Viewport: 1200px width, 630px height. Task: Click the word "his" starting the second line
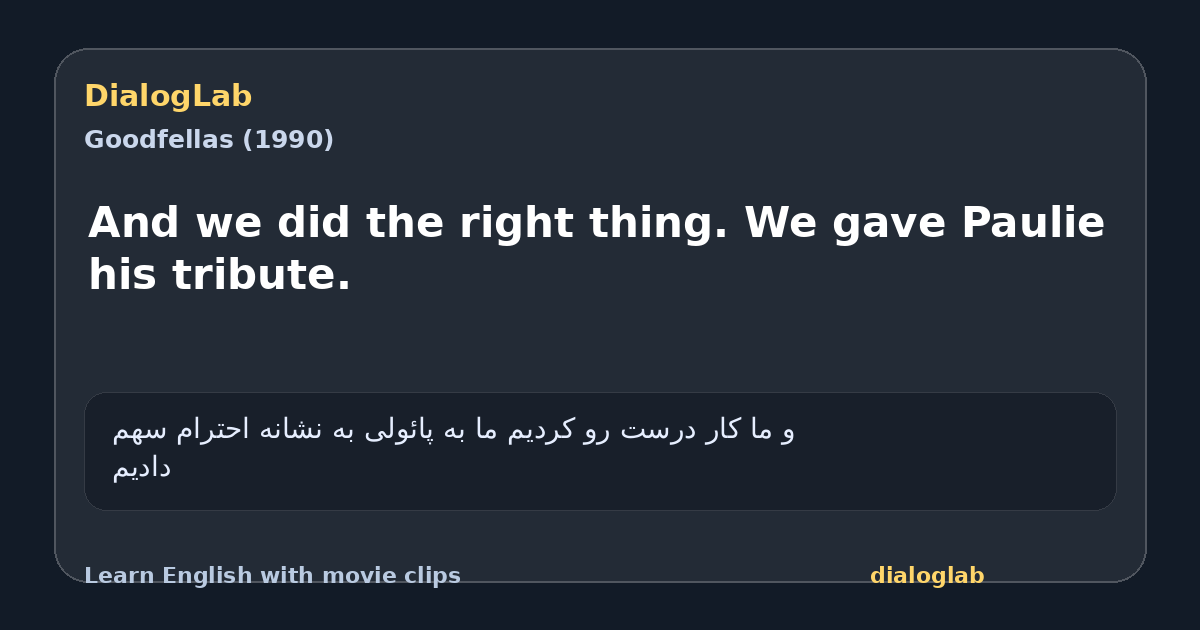pyautogui.click(x=123, y=275)
